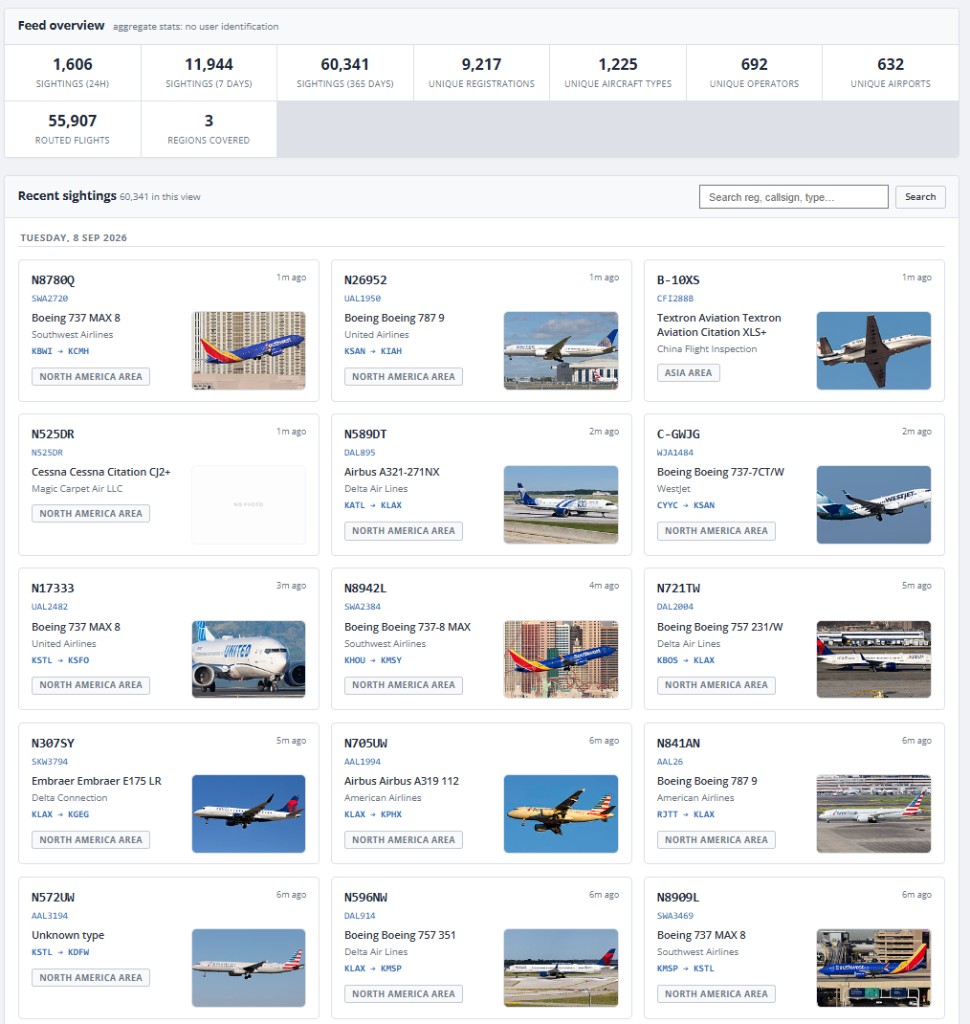Click the Sightings (365 days) stat tile

click(x=345, y=72)
